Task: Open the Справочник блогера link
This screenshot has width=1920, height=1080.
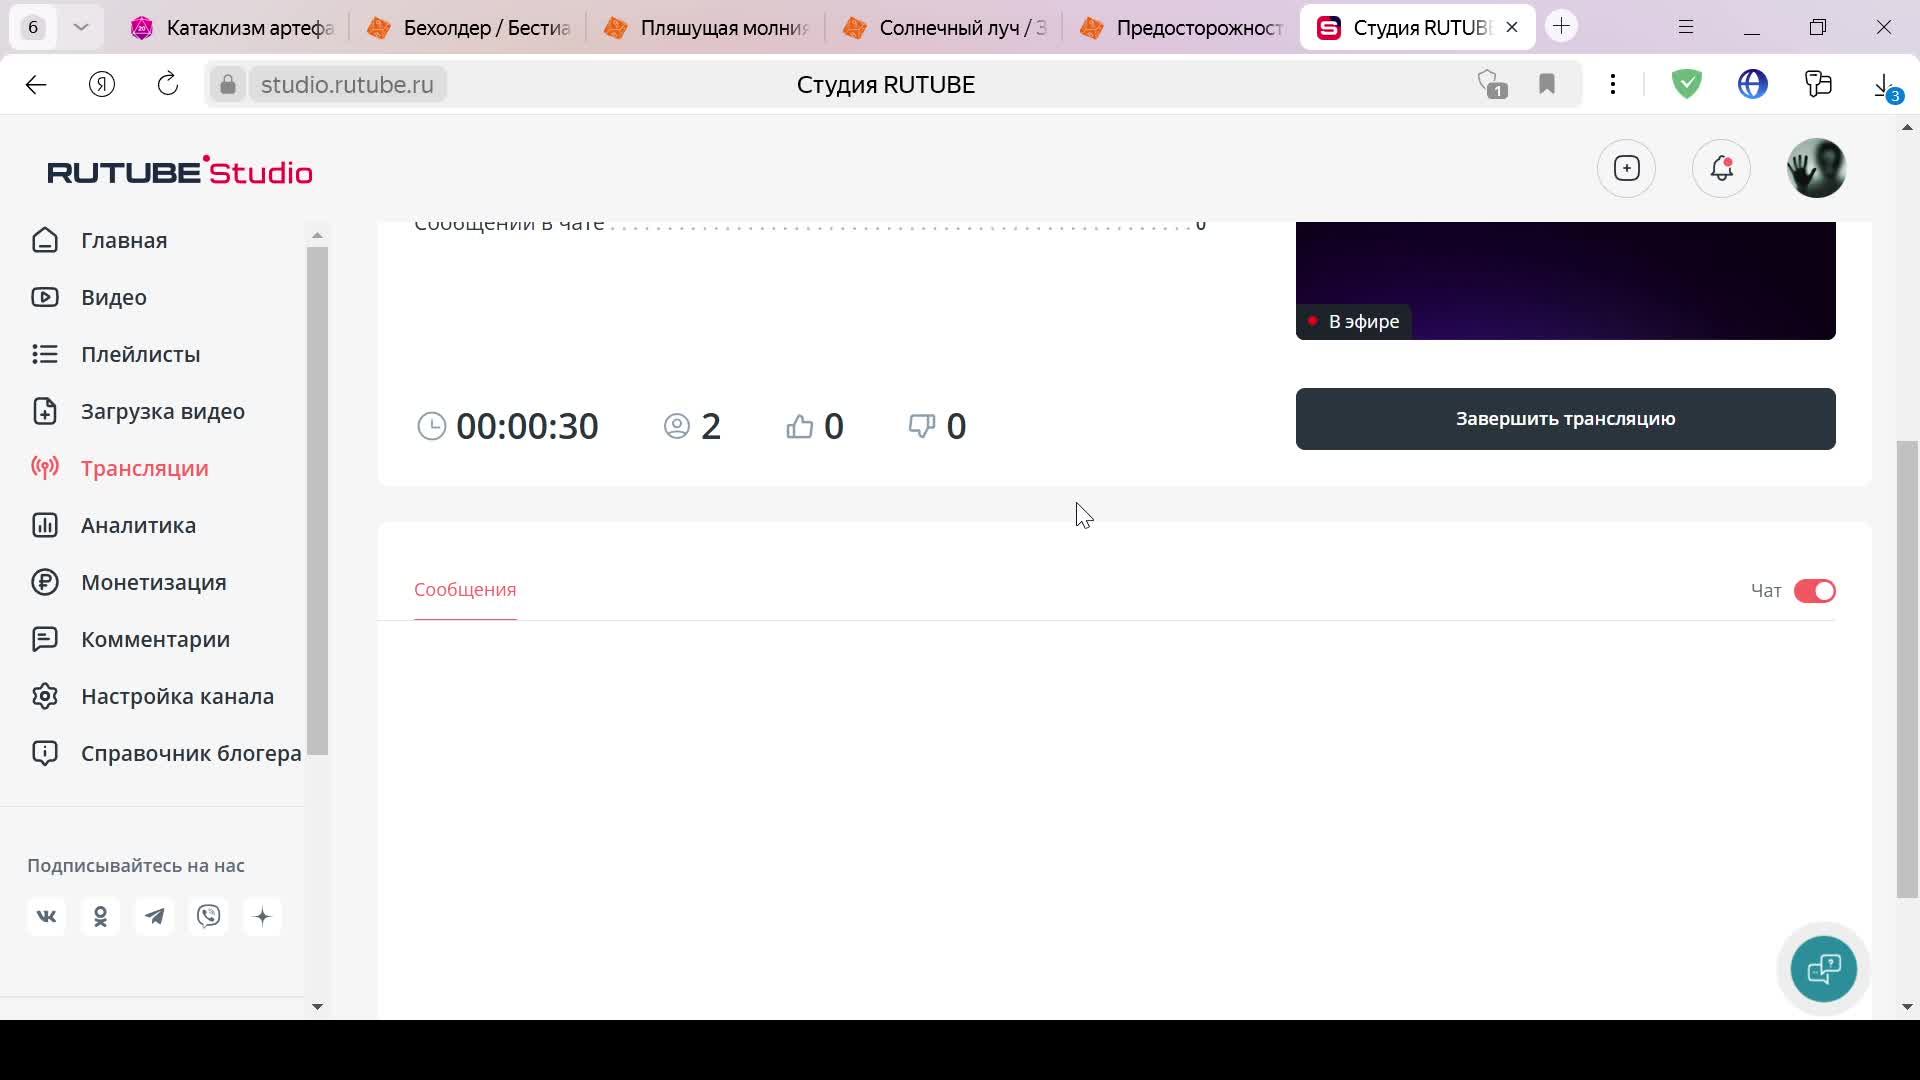Action: pos(190,753)
